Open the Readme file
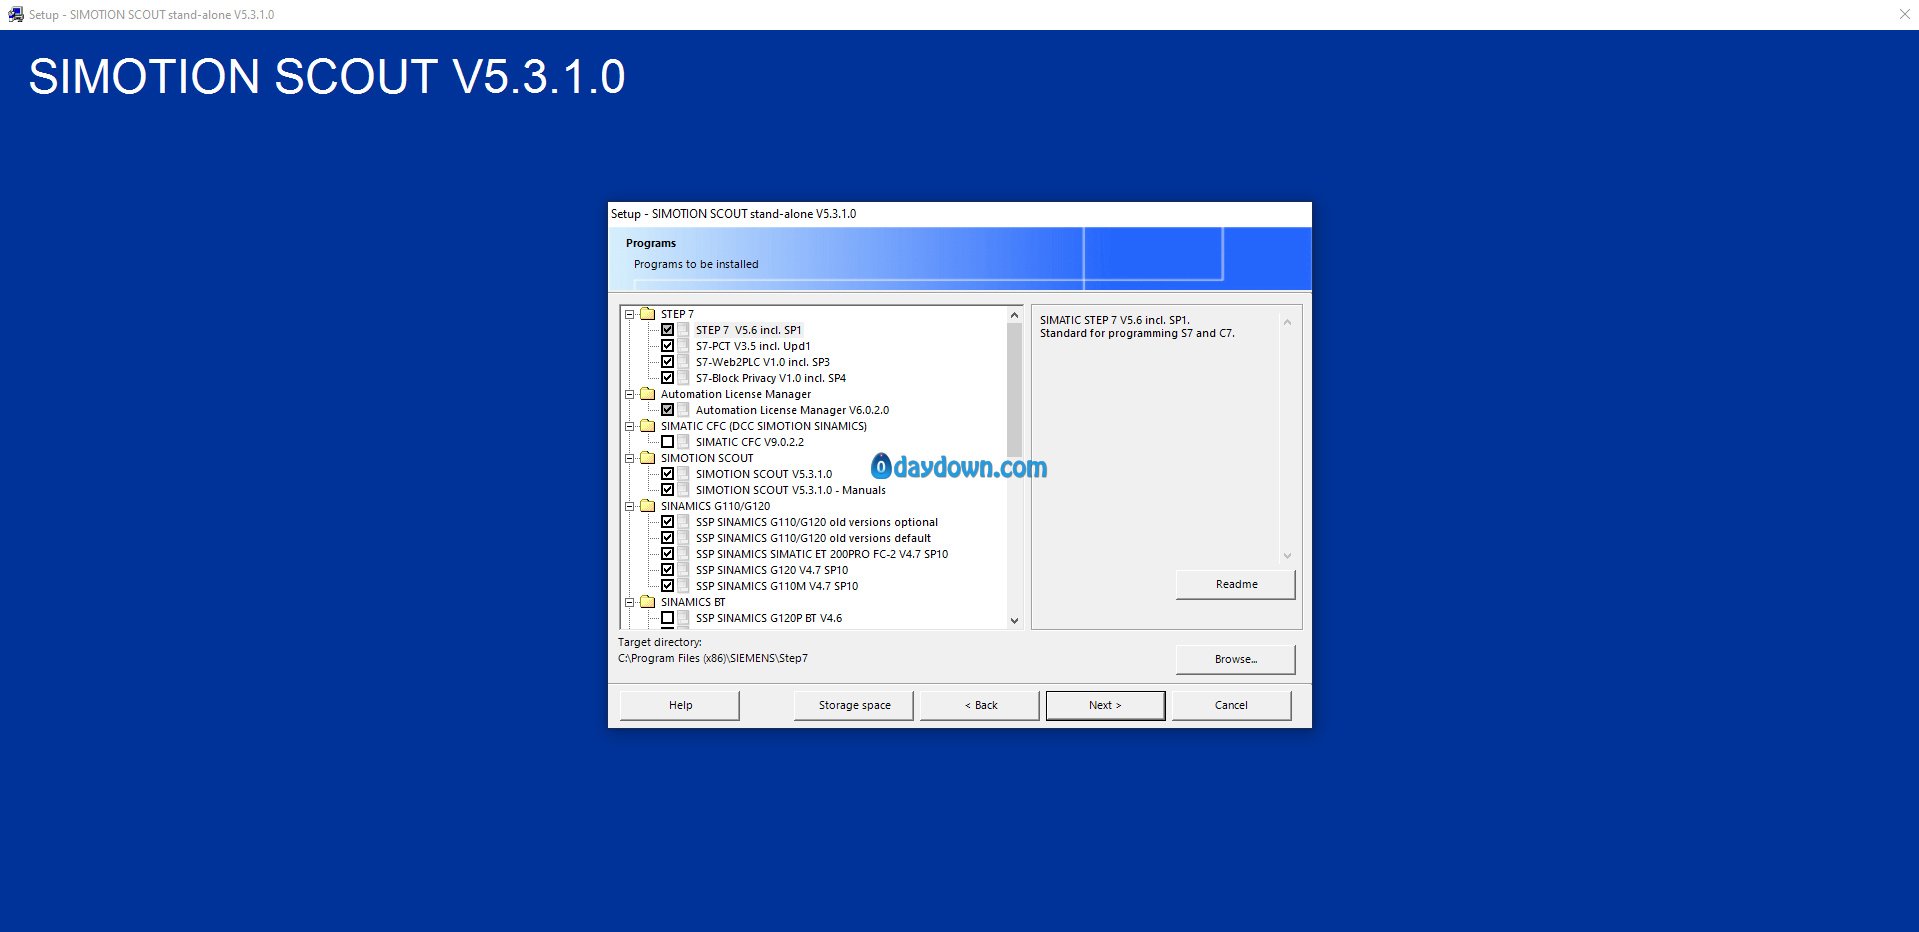The image size is (1919, 932). [1236, 584]
